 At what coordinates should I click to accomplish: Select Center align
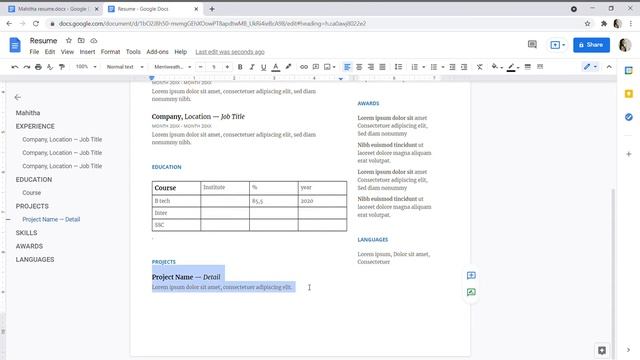(359, 67)
